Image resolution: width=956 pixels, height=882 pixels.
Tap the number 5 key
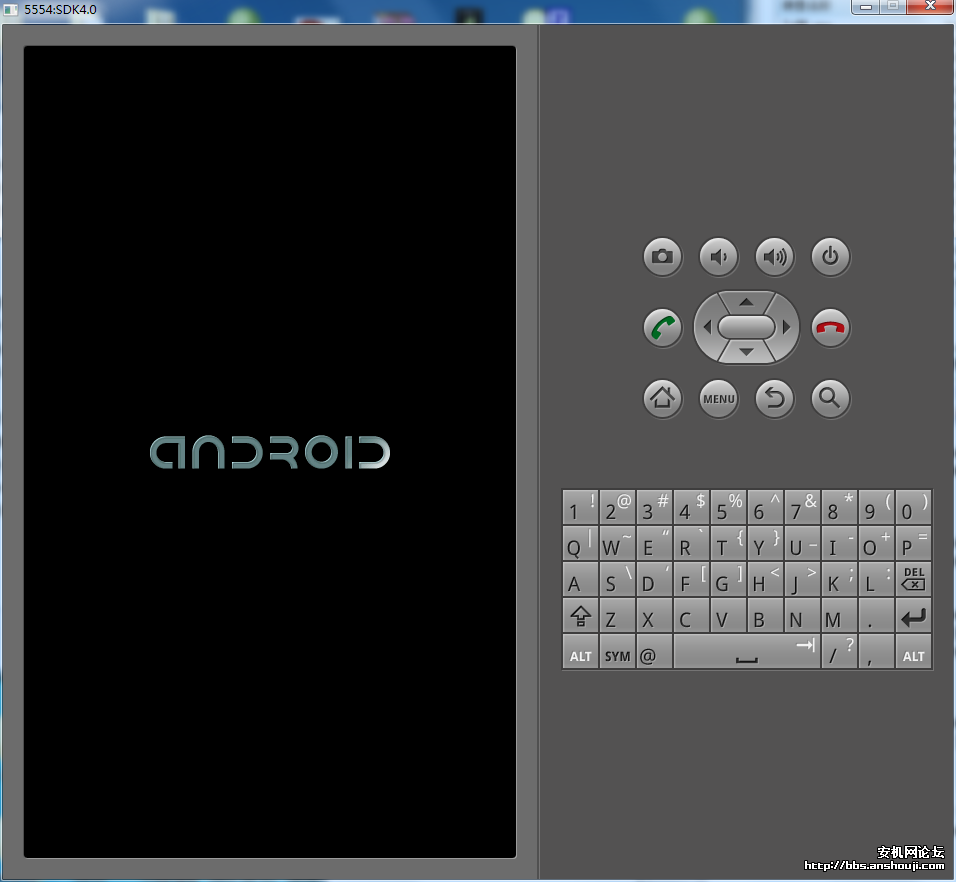click(x=729, y=507)
